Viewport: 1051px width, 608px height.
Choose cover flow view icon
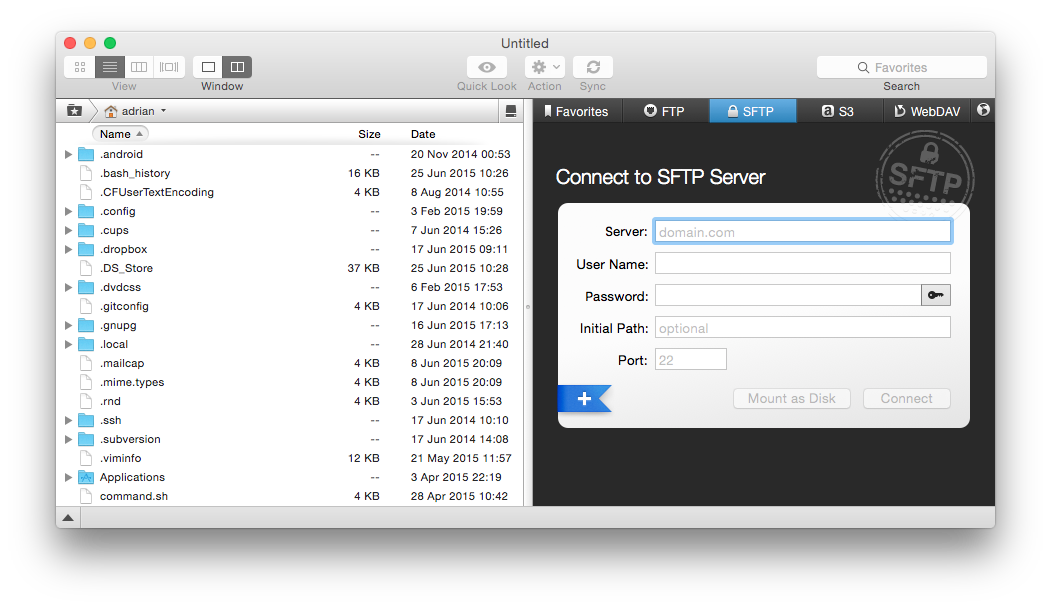169,67
